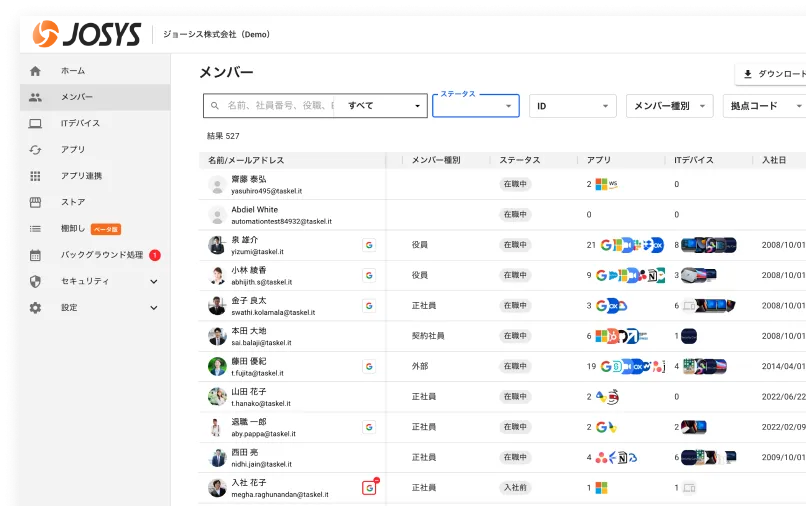Select the Members people icon
The image size is (806, 506).
tap(35, 97)
